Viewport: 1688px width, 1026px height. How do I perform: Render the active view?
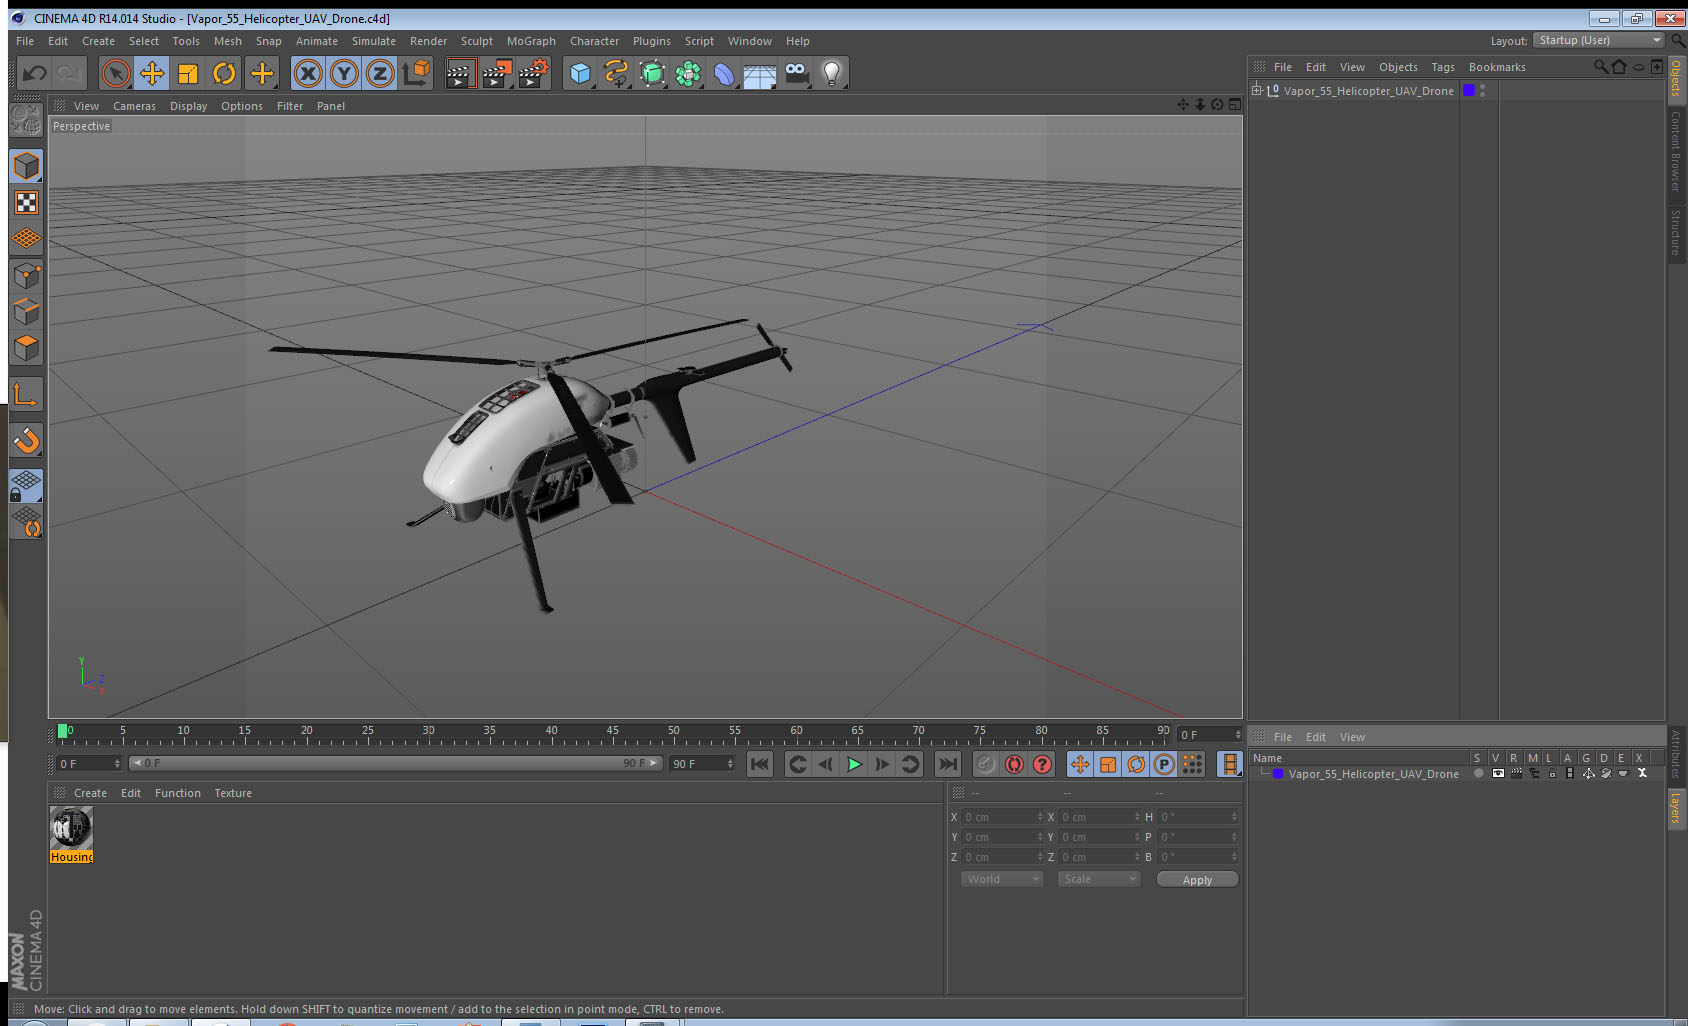459,73
